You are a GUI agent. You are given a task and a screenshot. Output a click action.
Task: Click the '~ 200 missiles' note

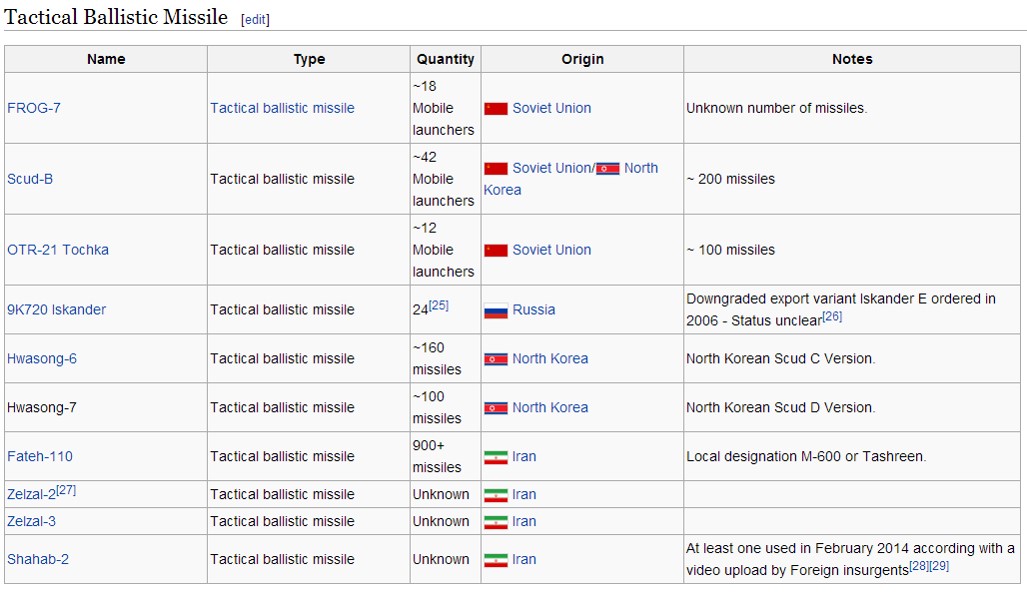coord(730,179)
